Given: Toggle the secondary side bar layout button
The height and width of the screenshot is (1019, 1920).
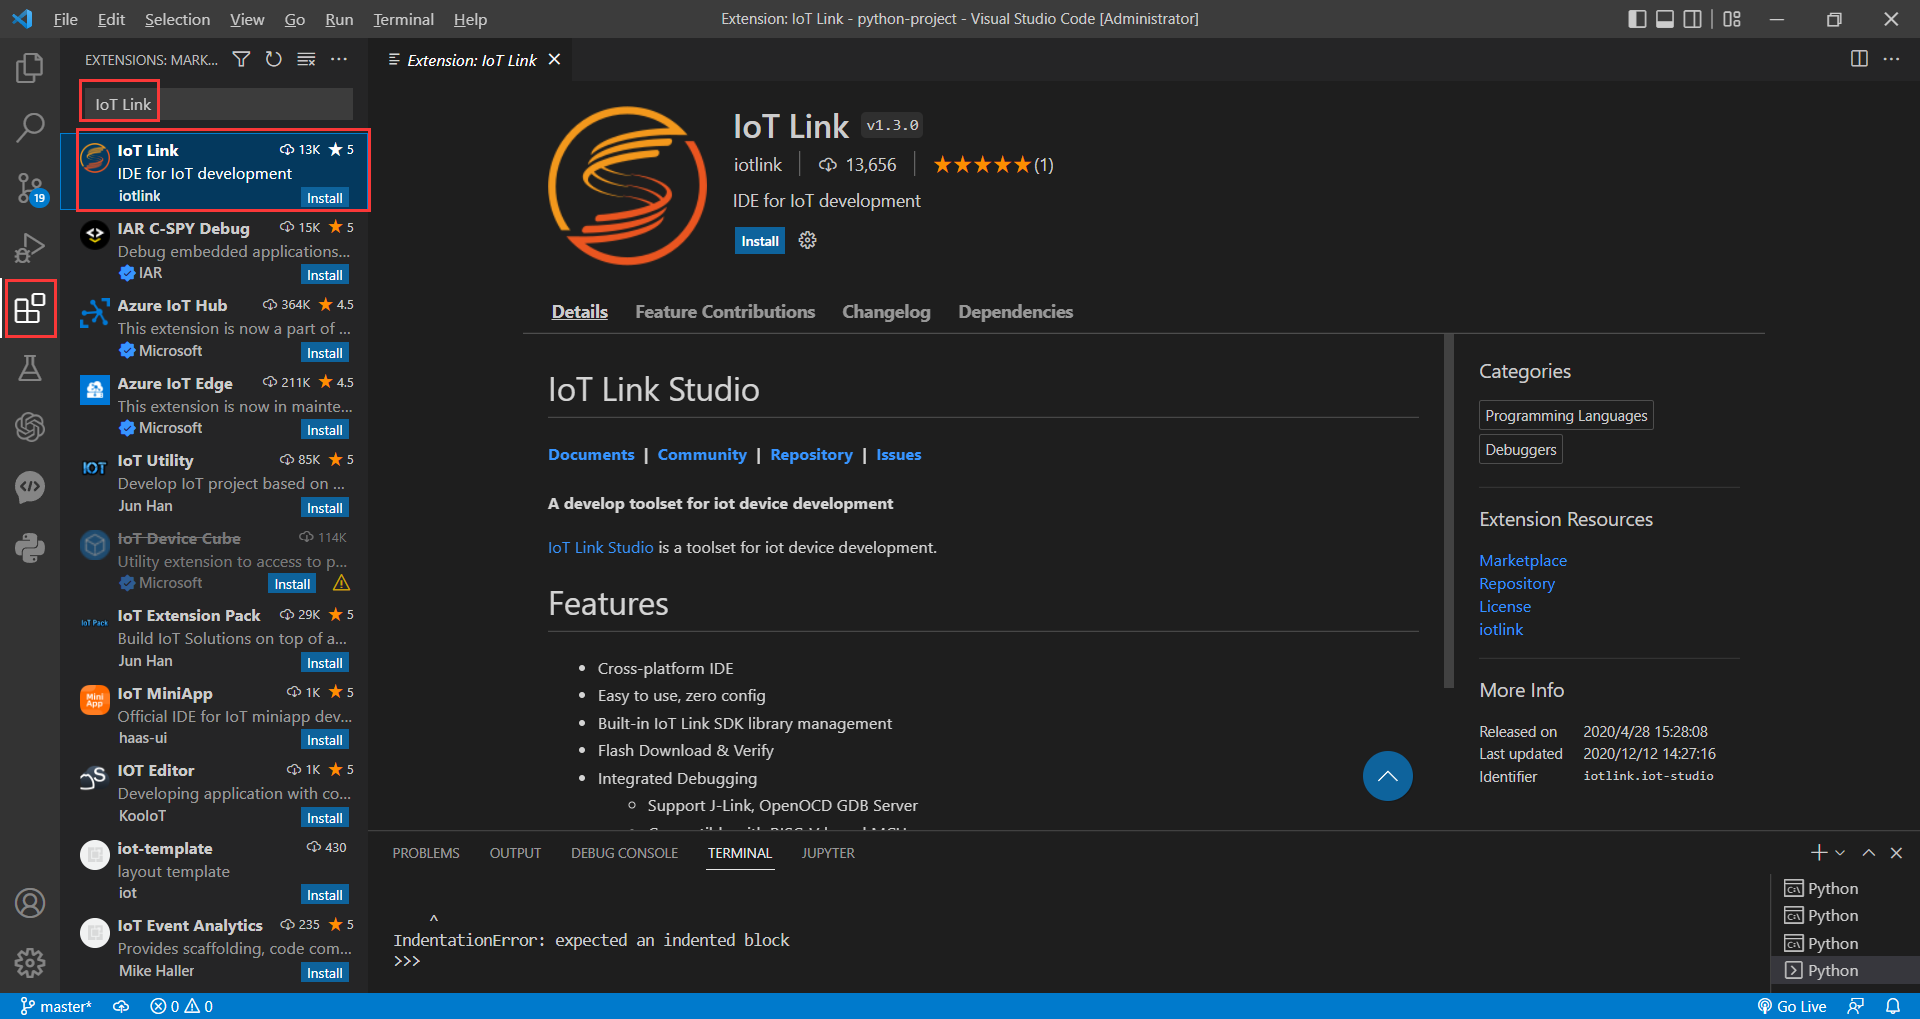Looking at the screenshot, I should (1692, 19).
